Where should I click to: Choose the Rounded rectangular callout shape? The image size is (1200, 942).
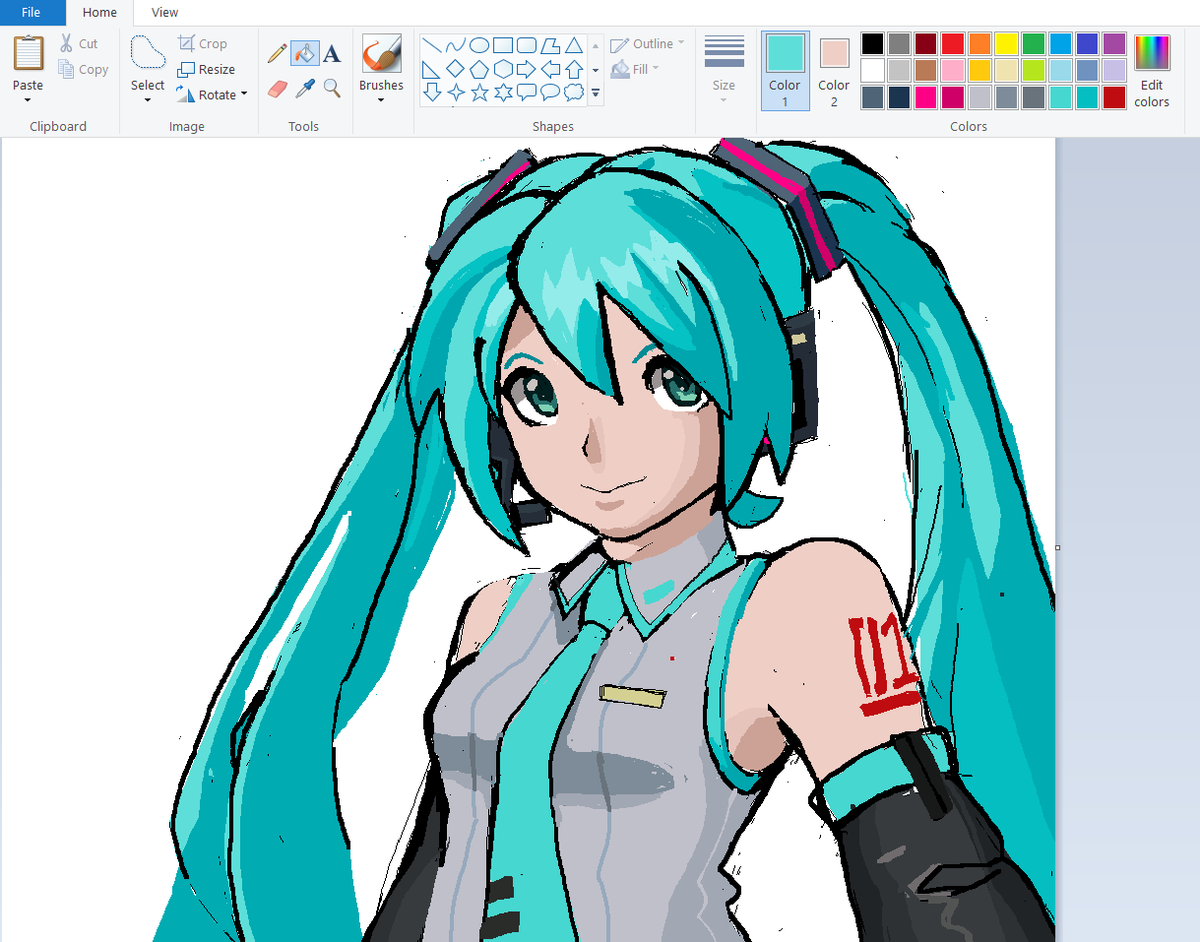click(x=527, y=93)
